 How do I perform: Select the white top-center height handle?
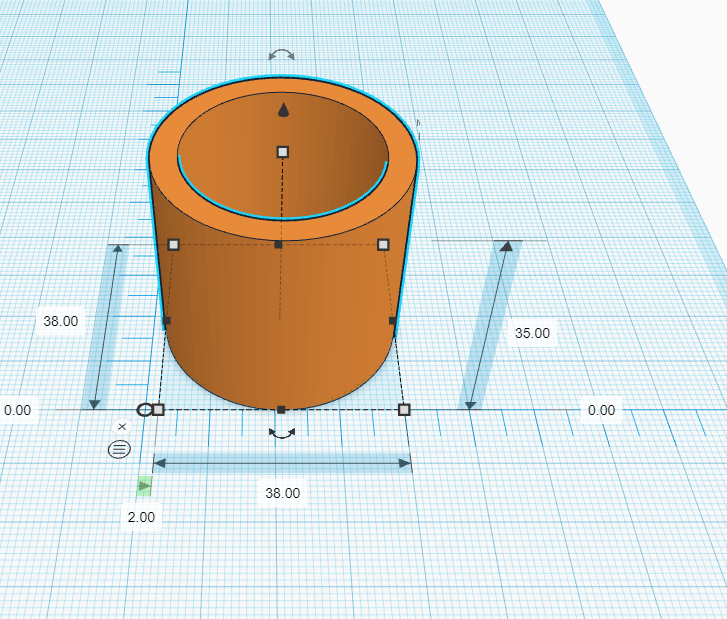[x=283, y=152]
